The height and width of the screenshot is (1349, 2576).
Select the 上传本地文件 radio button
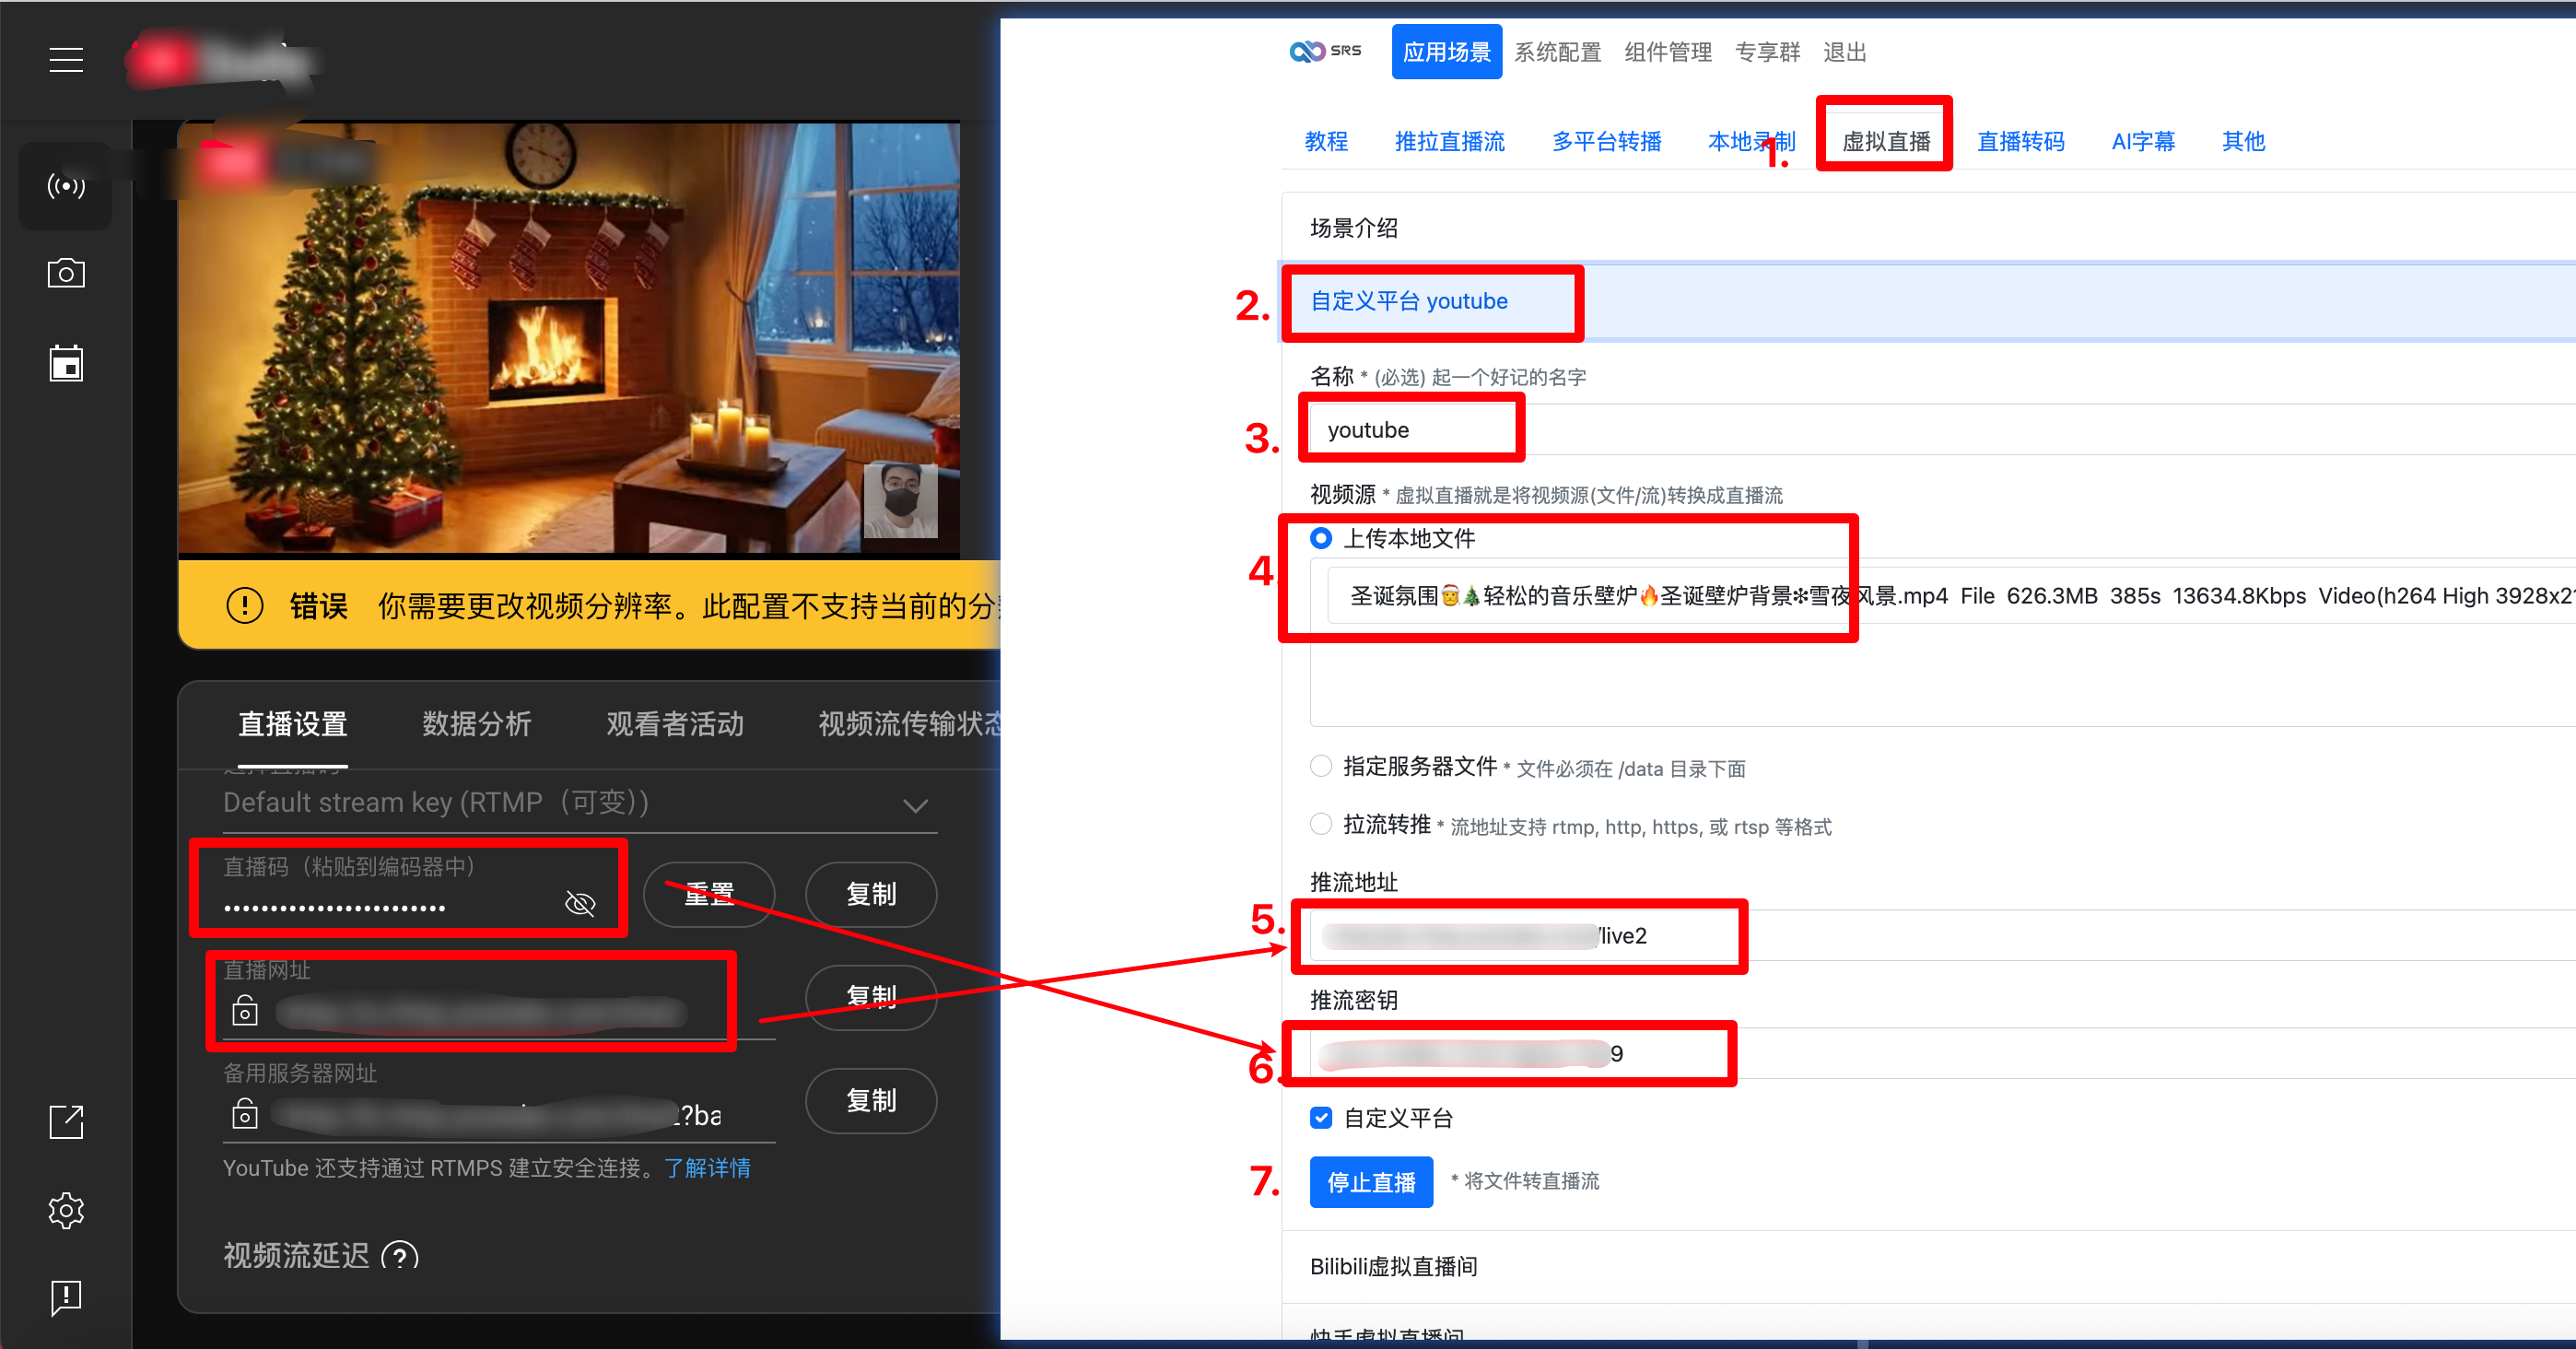coord(1321,538)
